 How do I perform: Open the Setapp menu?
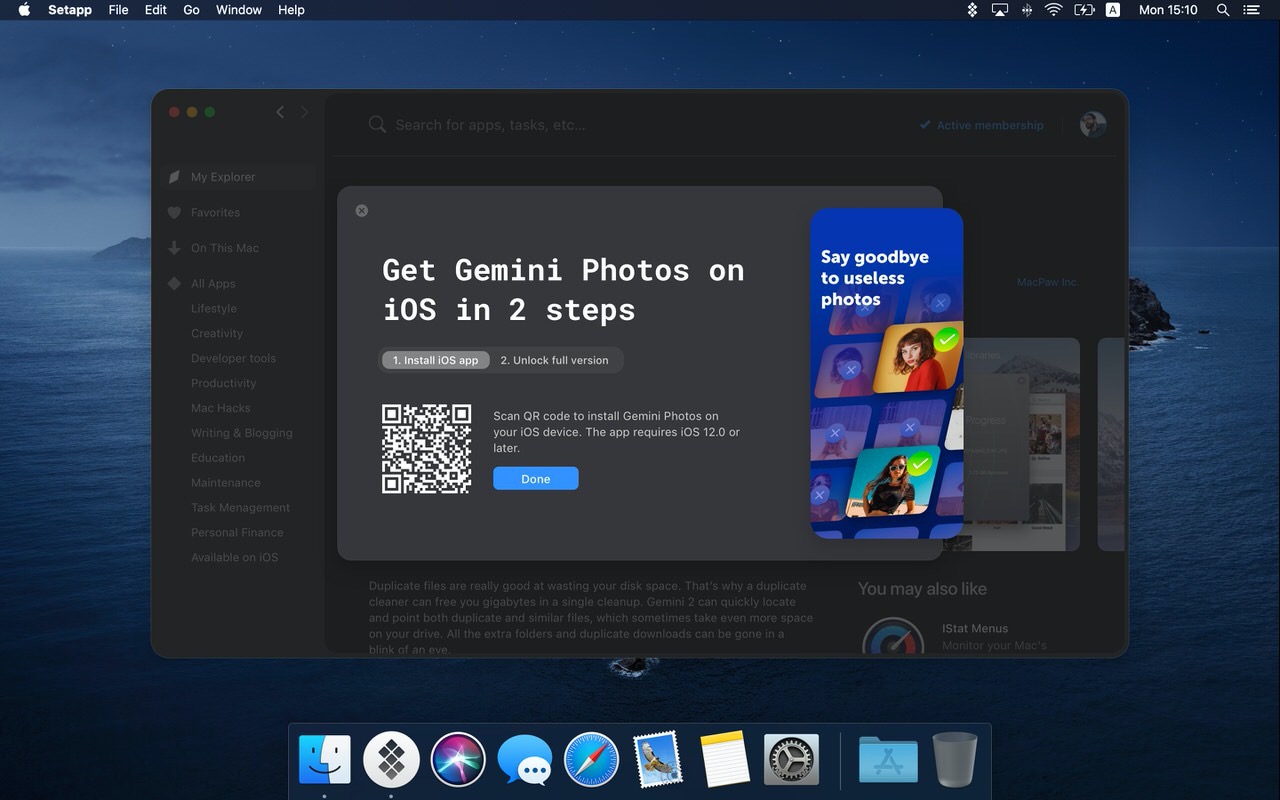pyautogui.click(x=70, y=10)
